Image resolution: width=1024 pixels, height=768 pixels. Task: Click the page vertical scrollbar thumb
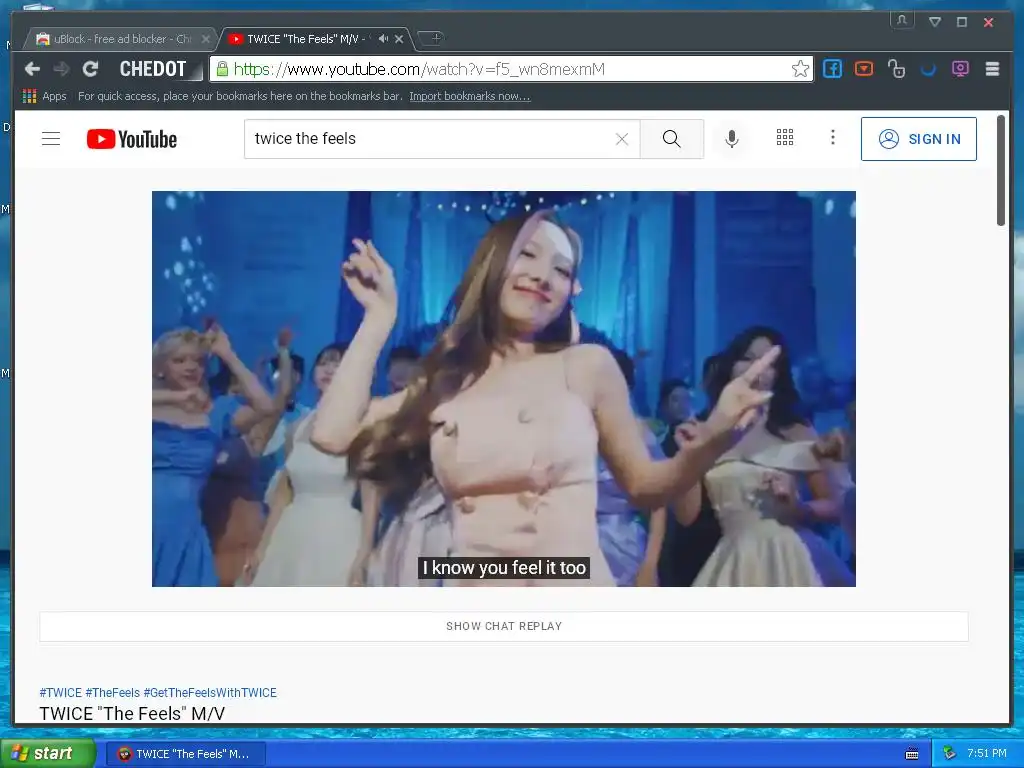point(1000,170)
